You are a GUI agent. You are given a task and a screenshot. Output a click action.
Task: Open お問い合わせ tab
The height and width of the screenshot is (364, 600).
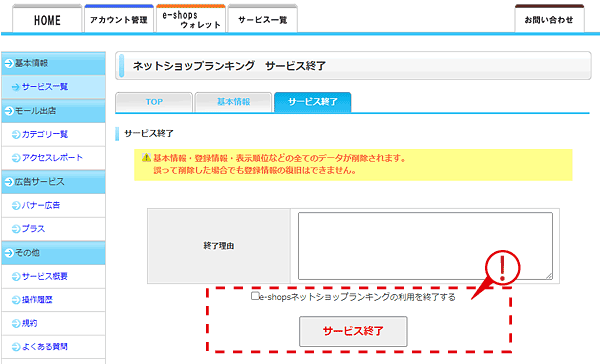coord(549,19)
